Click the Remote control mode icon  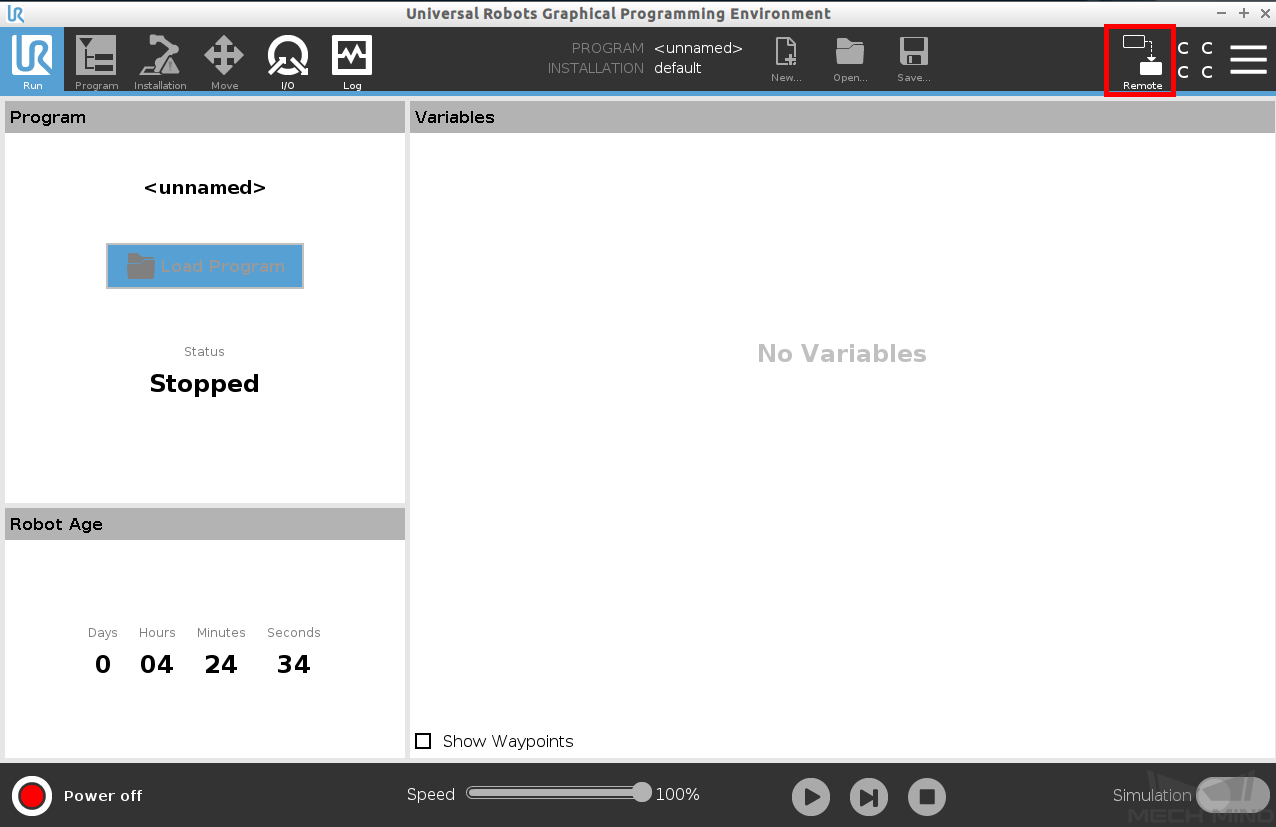point(1142,61)
